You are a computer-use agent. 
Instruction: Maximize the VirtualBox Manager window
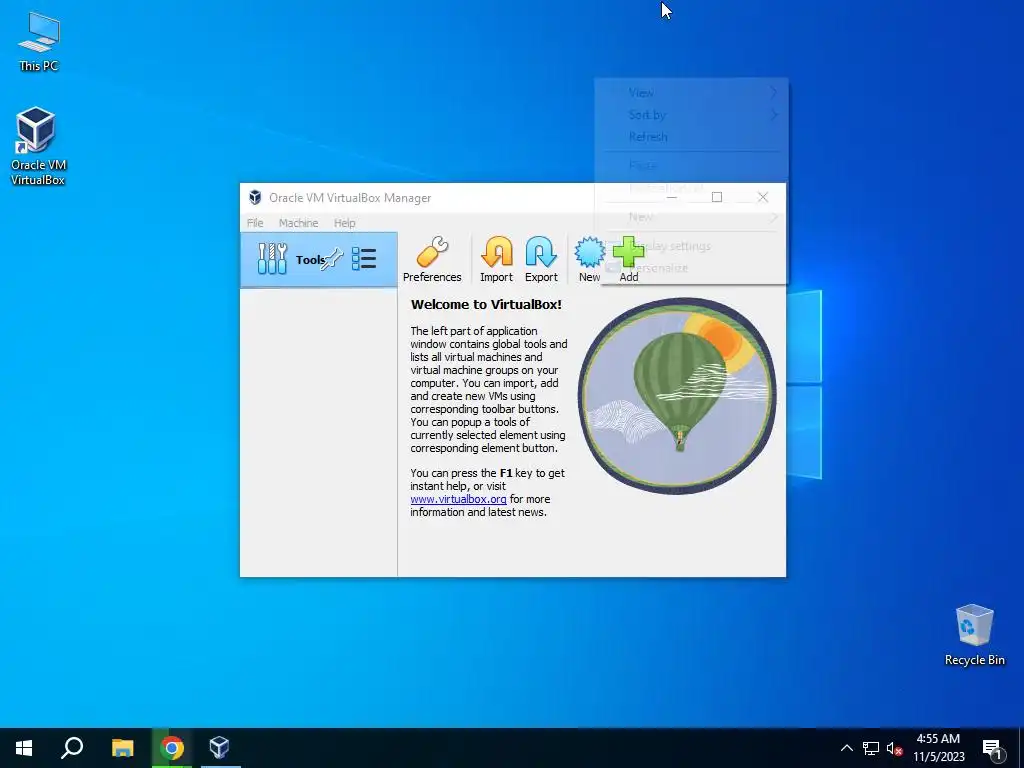click(716, 197)
